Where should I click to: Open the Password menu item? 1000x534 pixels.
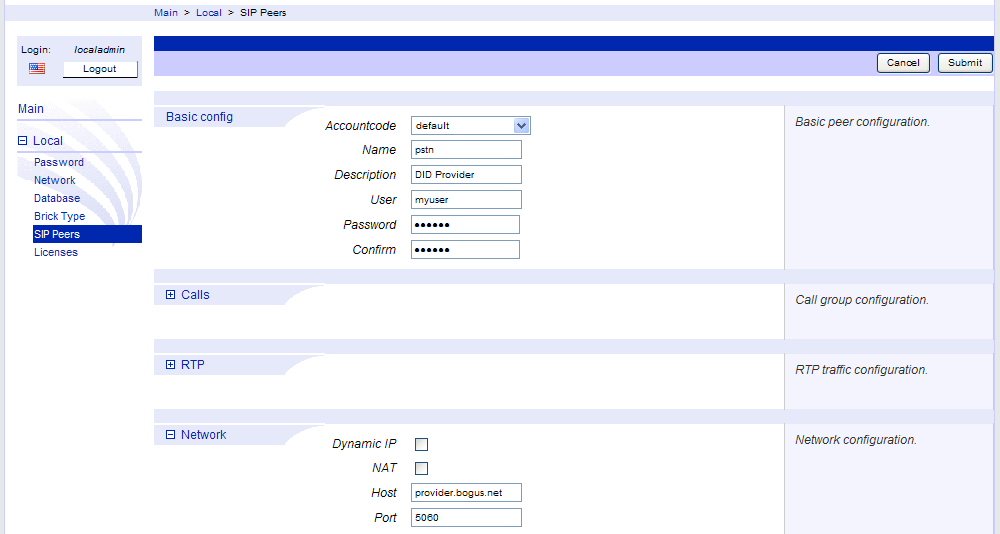tap(59, 162)
